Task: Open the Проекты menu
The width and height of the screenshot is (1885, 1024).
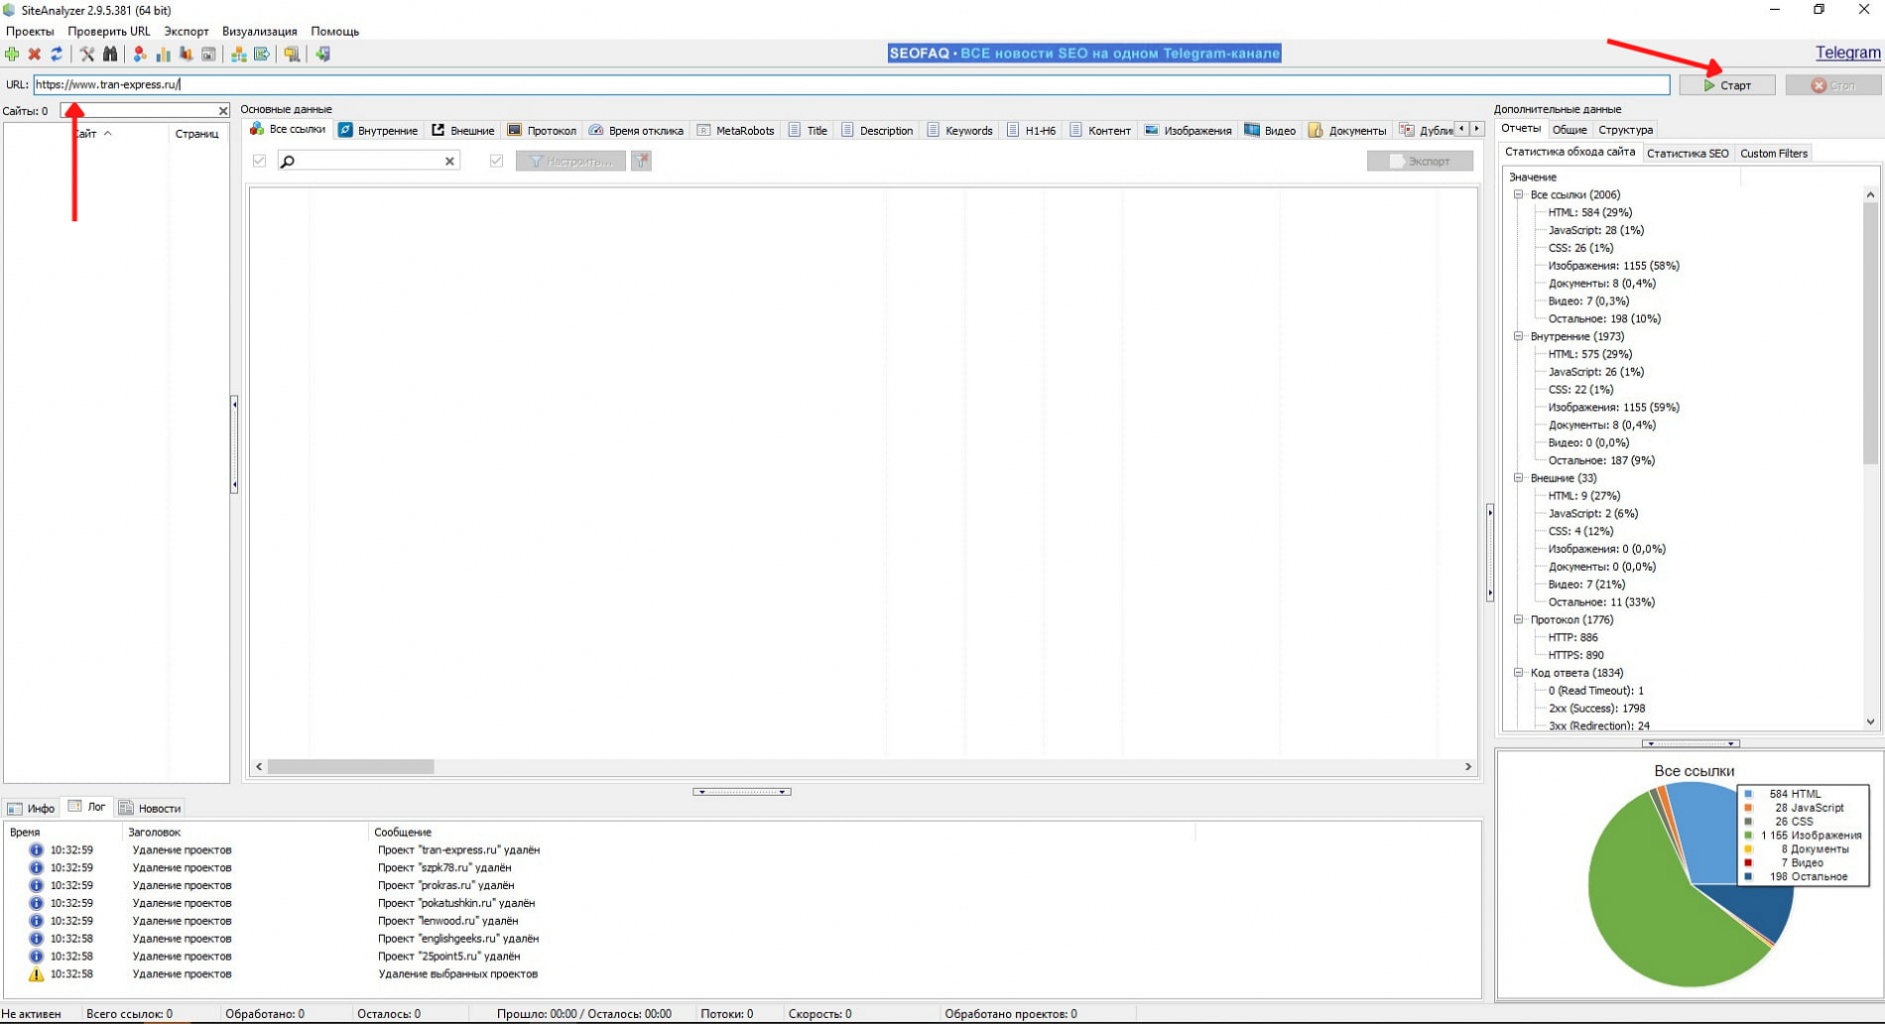Action: pyautogui.click(x=30, y=31)
